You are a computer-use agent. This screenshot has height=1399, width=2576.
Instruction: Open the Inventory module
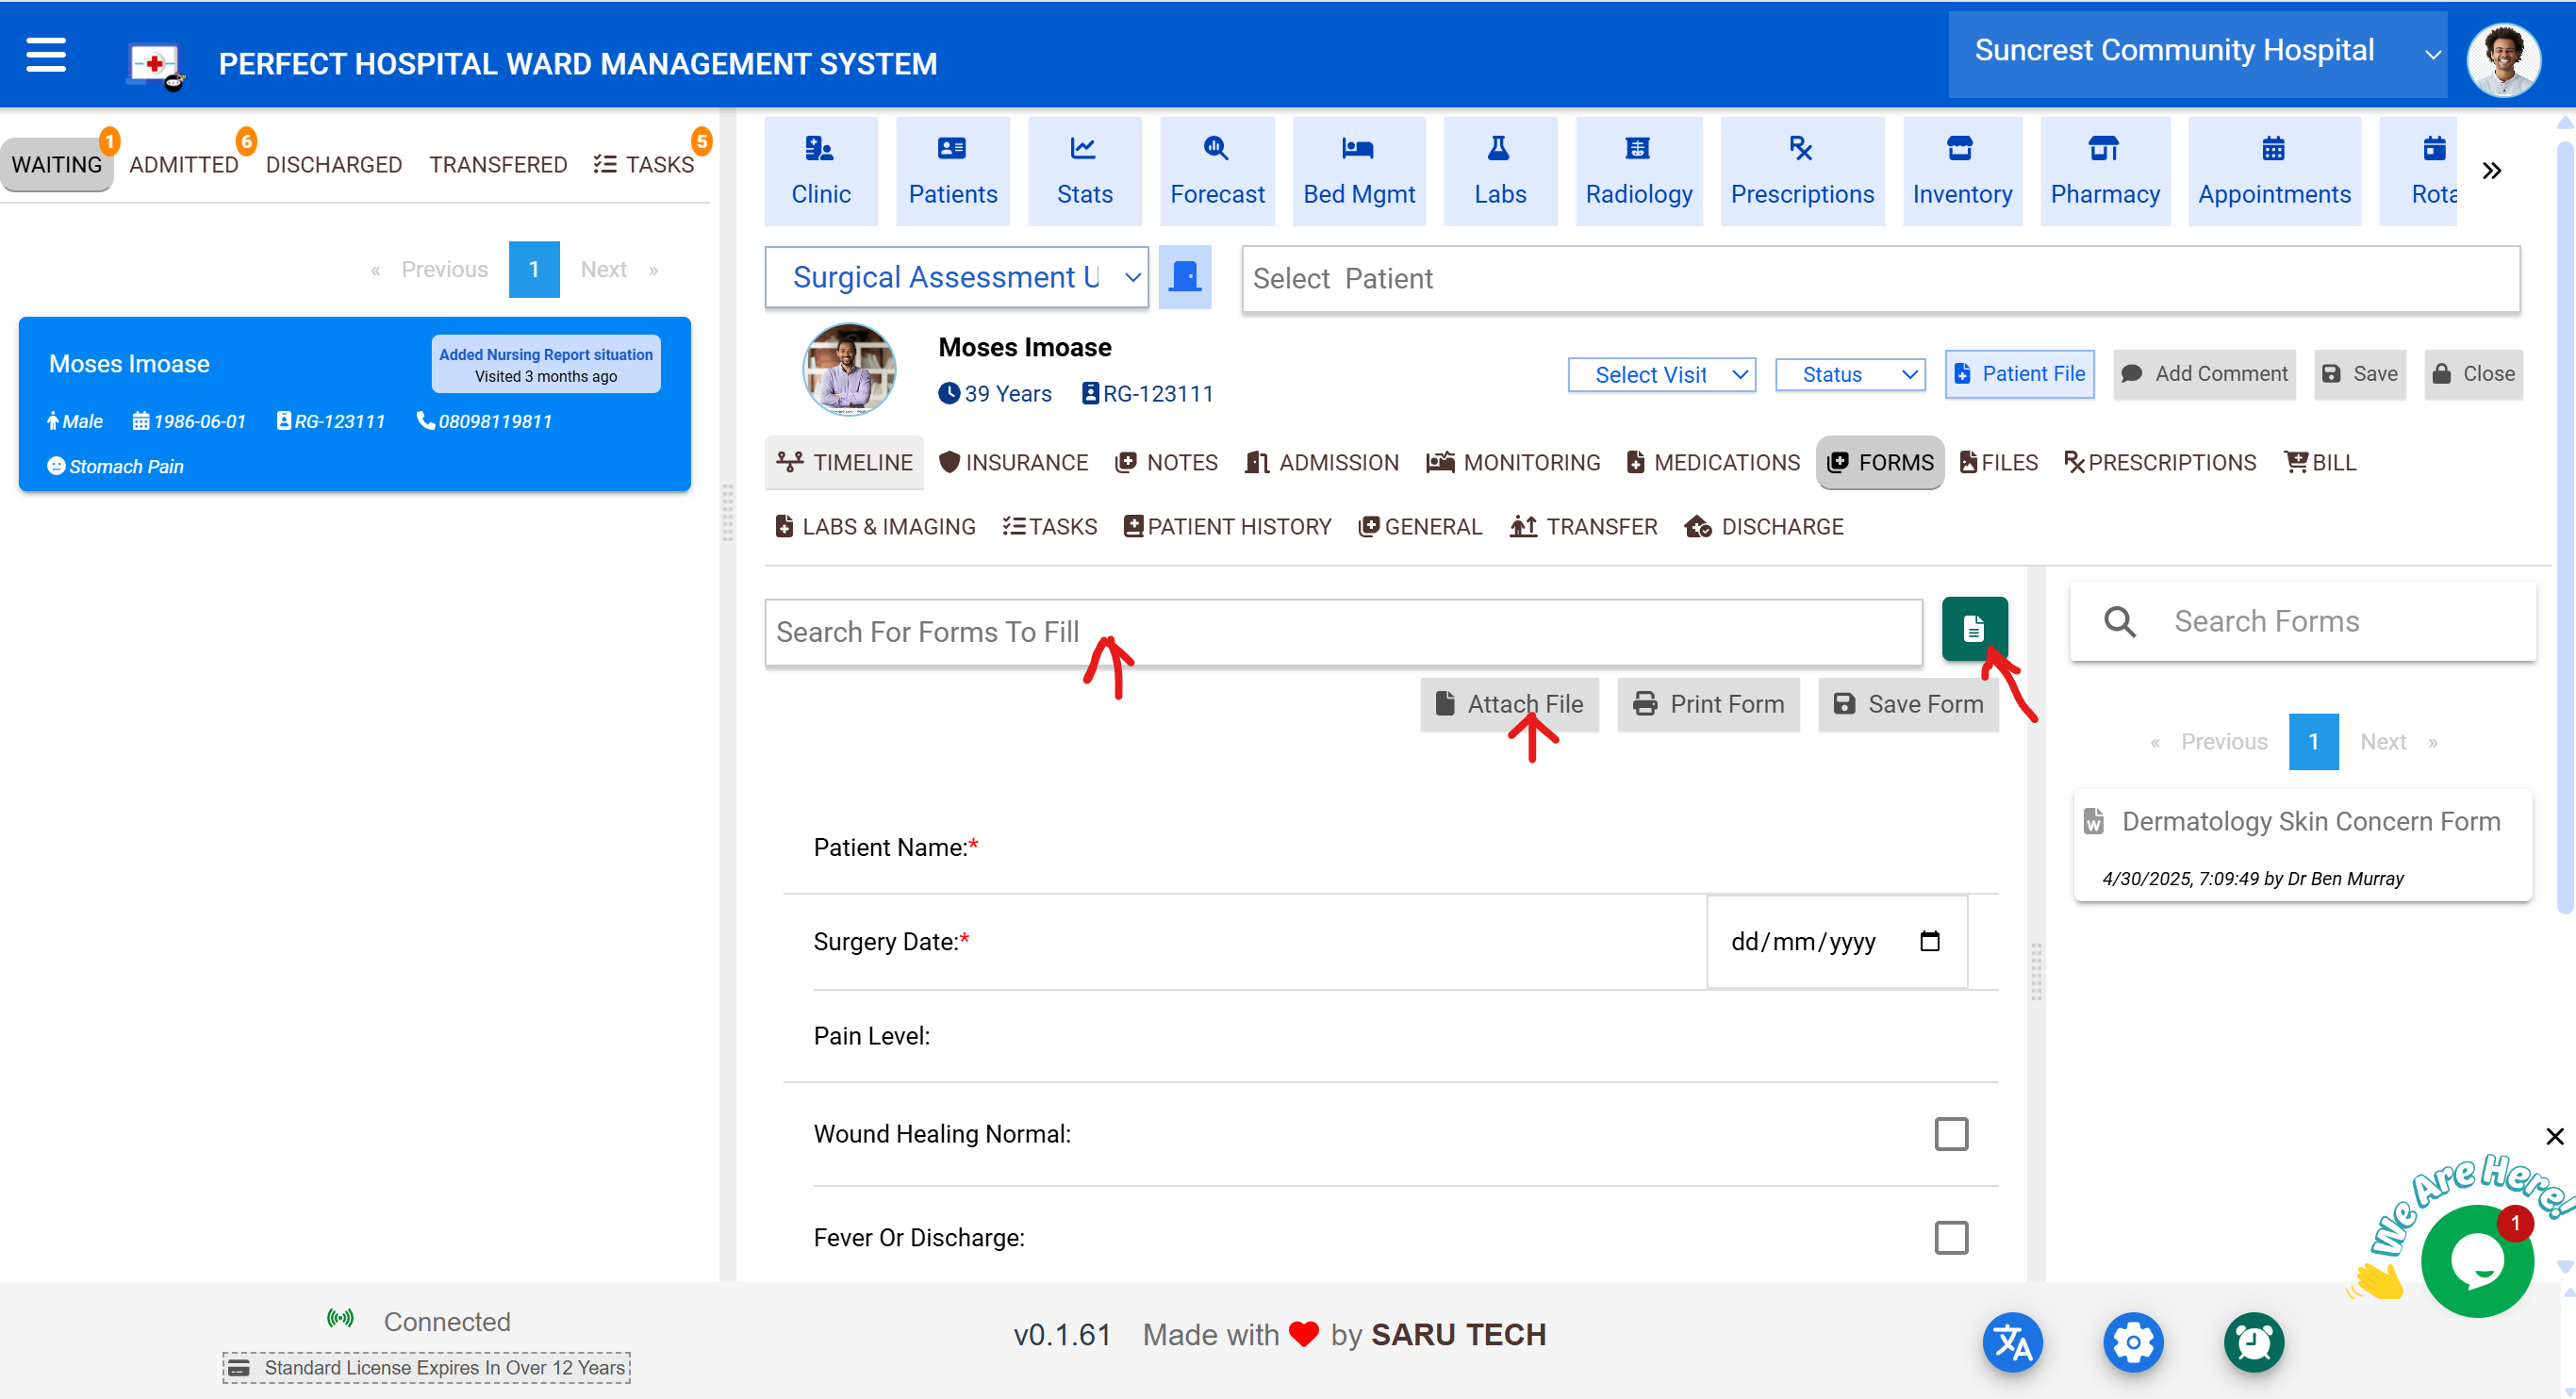(1962, 171)
